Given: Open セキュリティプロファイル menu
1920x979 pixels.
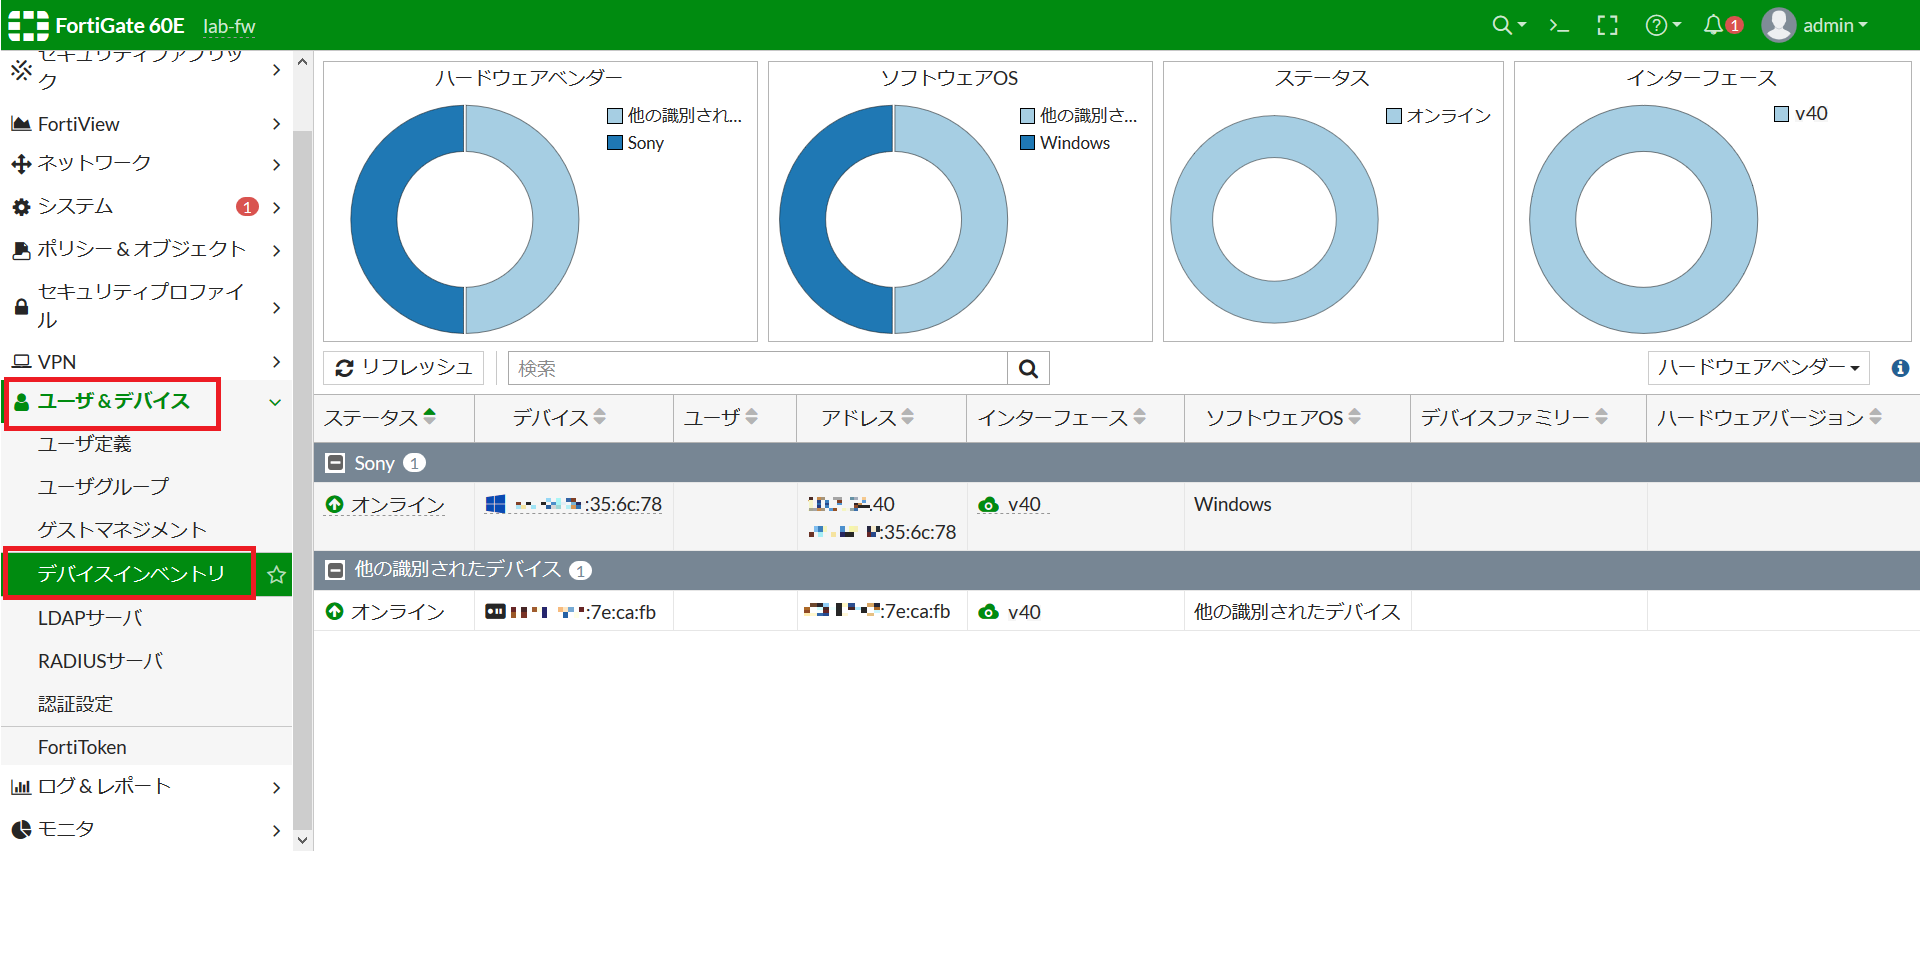Looking at the screenshot, I should pos(146,306).
